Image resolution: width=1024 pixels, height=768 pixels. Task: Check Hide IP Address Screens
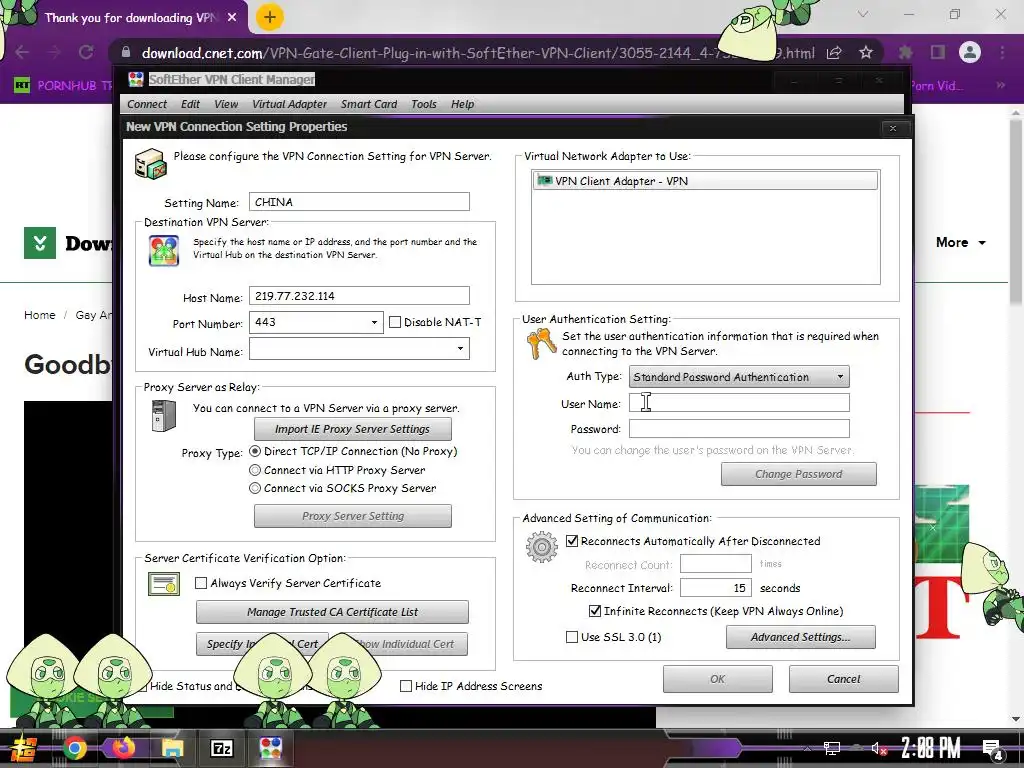406,686
